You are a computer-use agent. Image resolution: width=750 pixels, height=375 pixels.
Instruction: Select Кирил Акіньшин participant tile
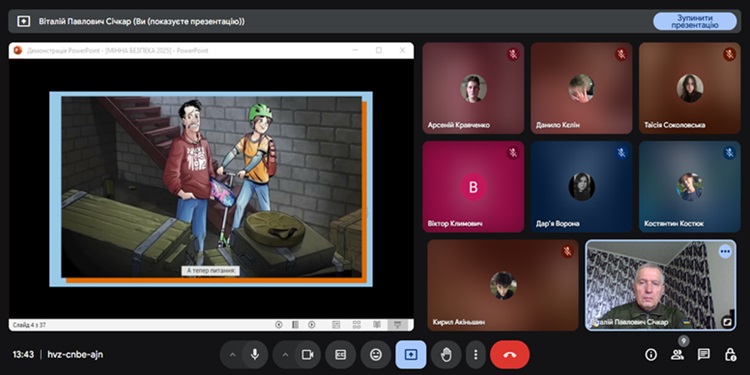503,285
